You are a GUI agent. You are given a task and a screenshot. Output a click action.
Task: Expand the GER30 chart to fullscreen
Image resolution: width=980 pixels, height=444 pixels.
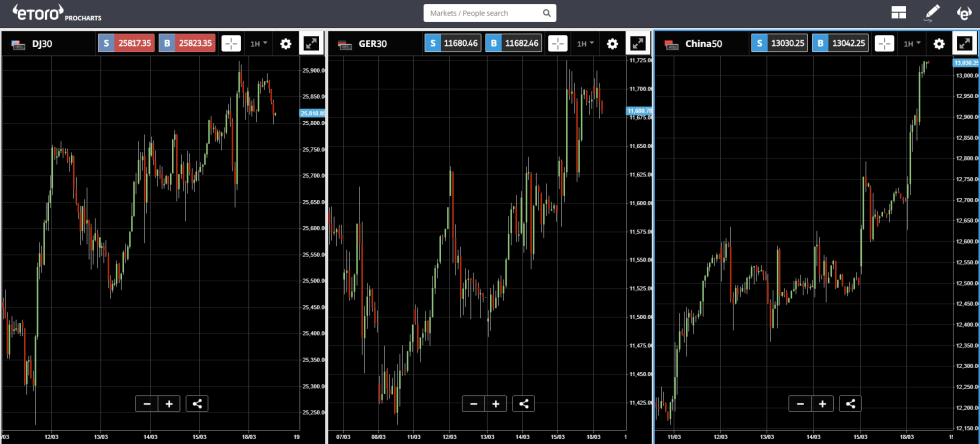pyautogui.click(x=638, y=44)
